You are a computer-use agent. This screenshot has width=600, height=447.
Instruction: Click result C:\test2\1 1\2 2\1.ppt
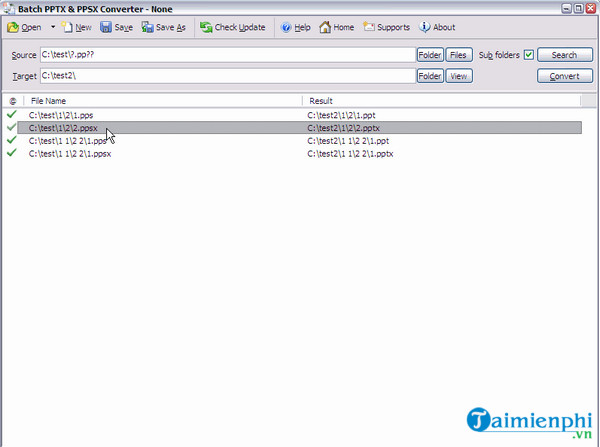pos(348,141)
